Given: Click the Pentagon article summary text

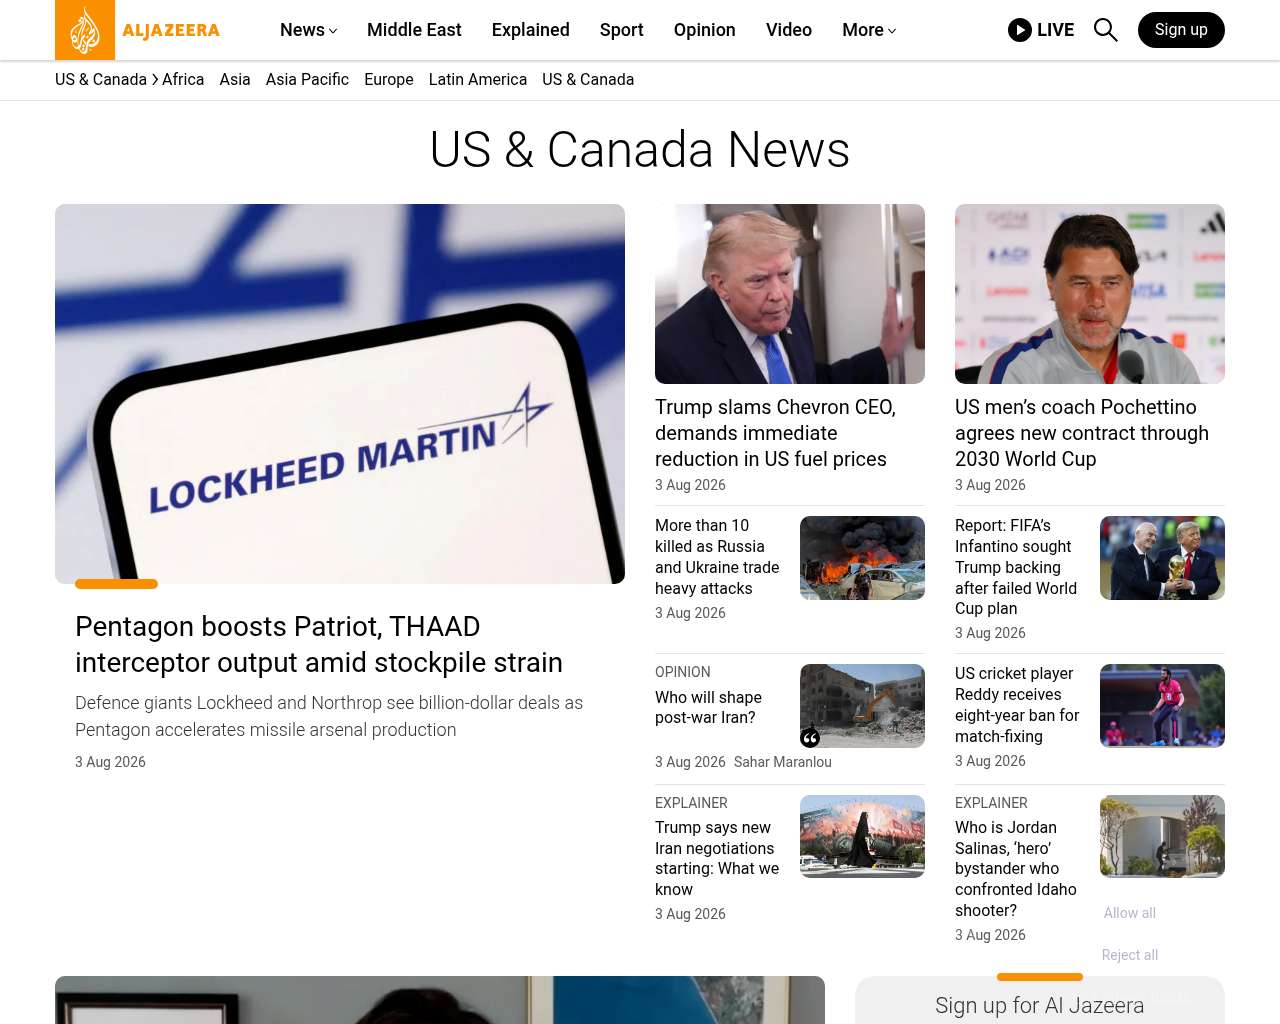Looking at the screenshot, I should click(329, 716).
